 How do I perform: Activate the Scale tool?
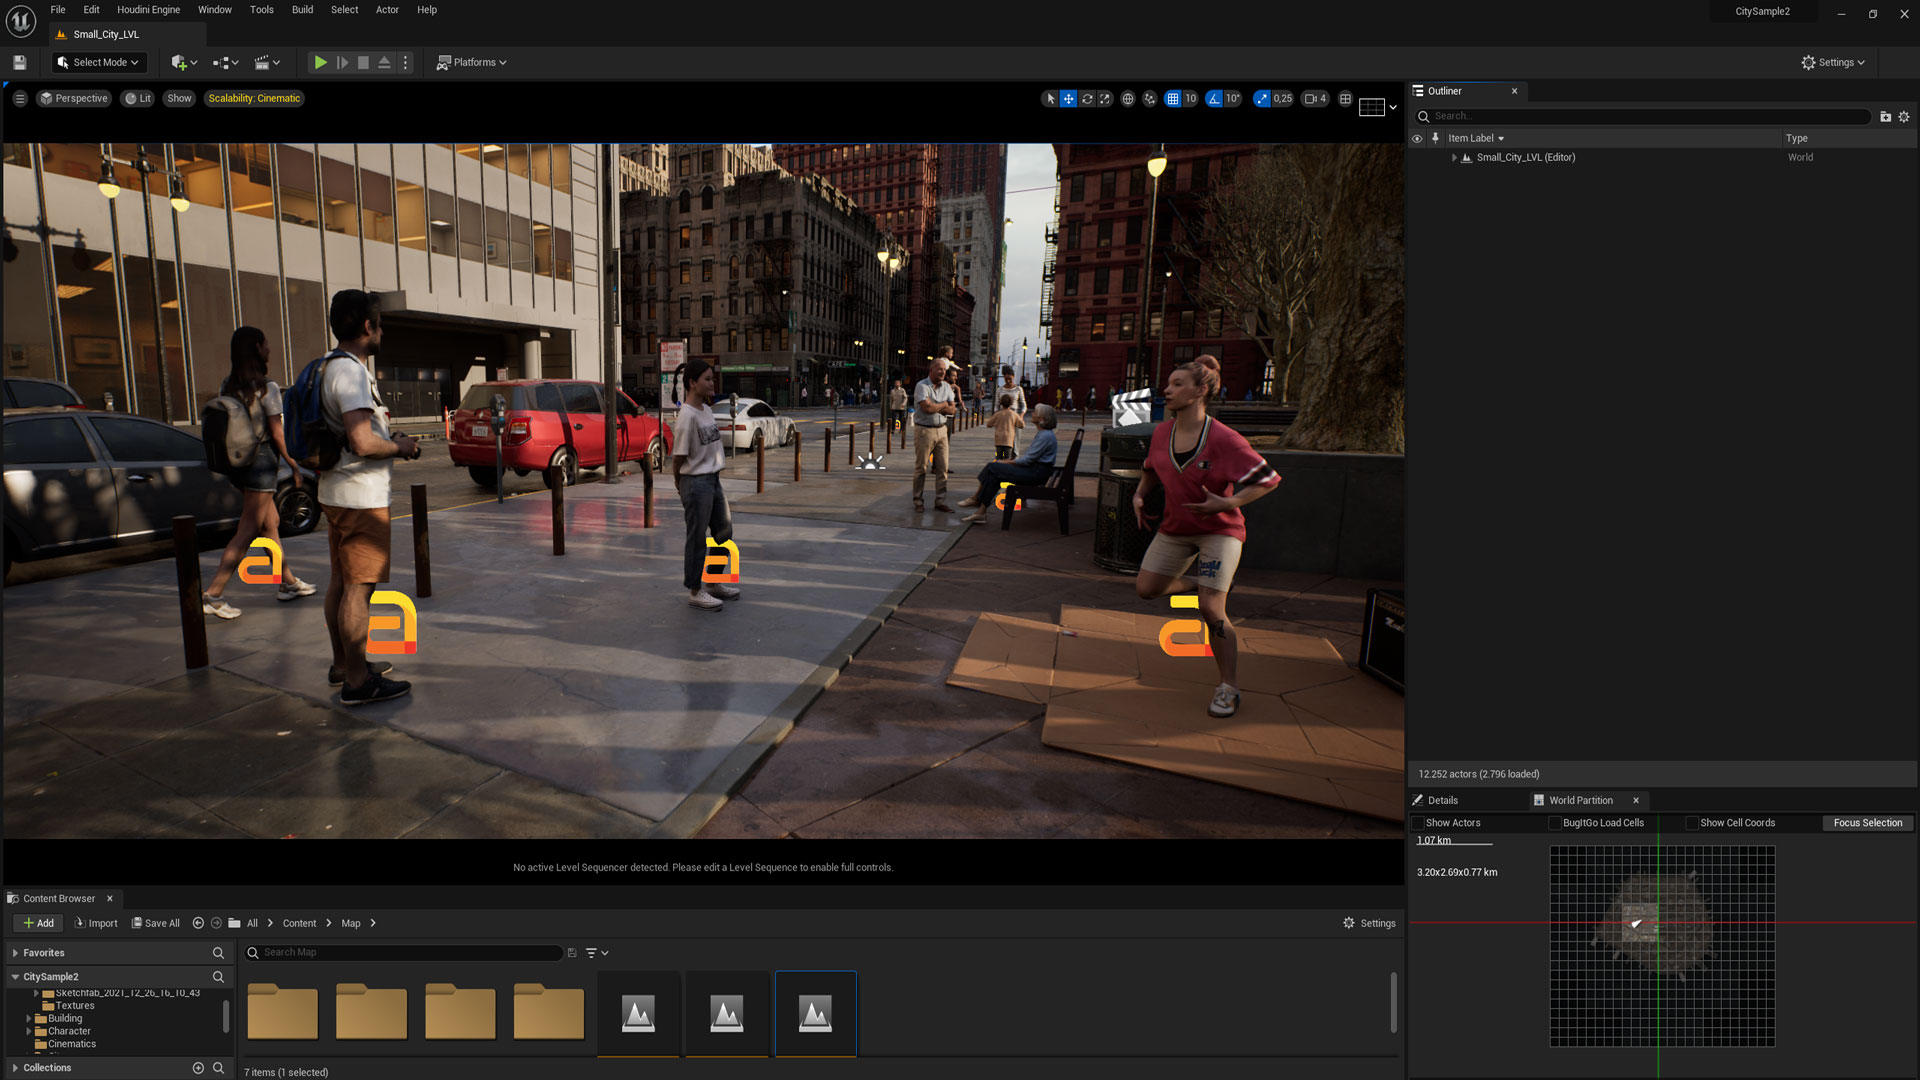coord(1105,98)
